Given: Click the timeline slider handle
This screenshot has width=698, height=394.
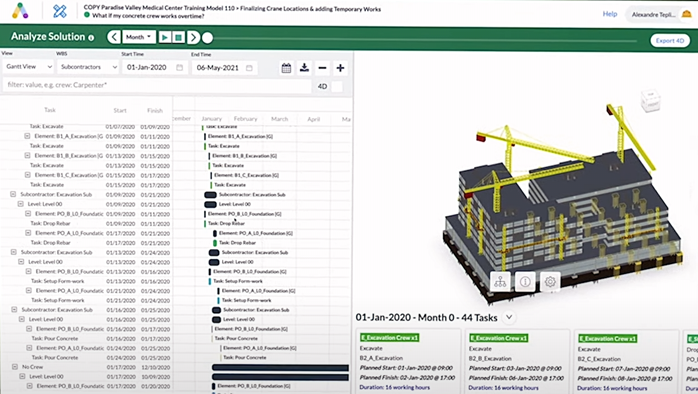Looking at the screenshot, I should coord(207,38).
